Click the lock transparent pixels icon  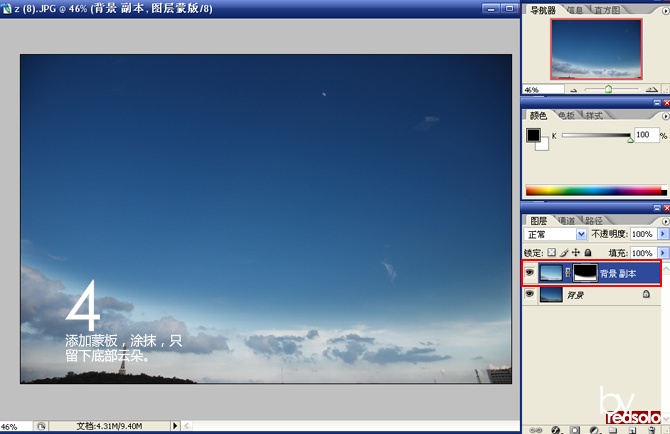point(552,252)
